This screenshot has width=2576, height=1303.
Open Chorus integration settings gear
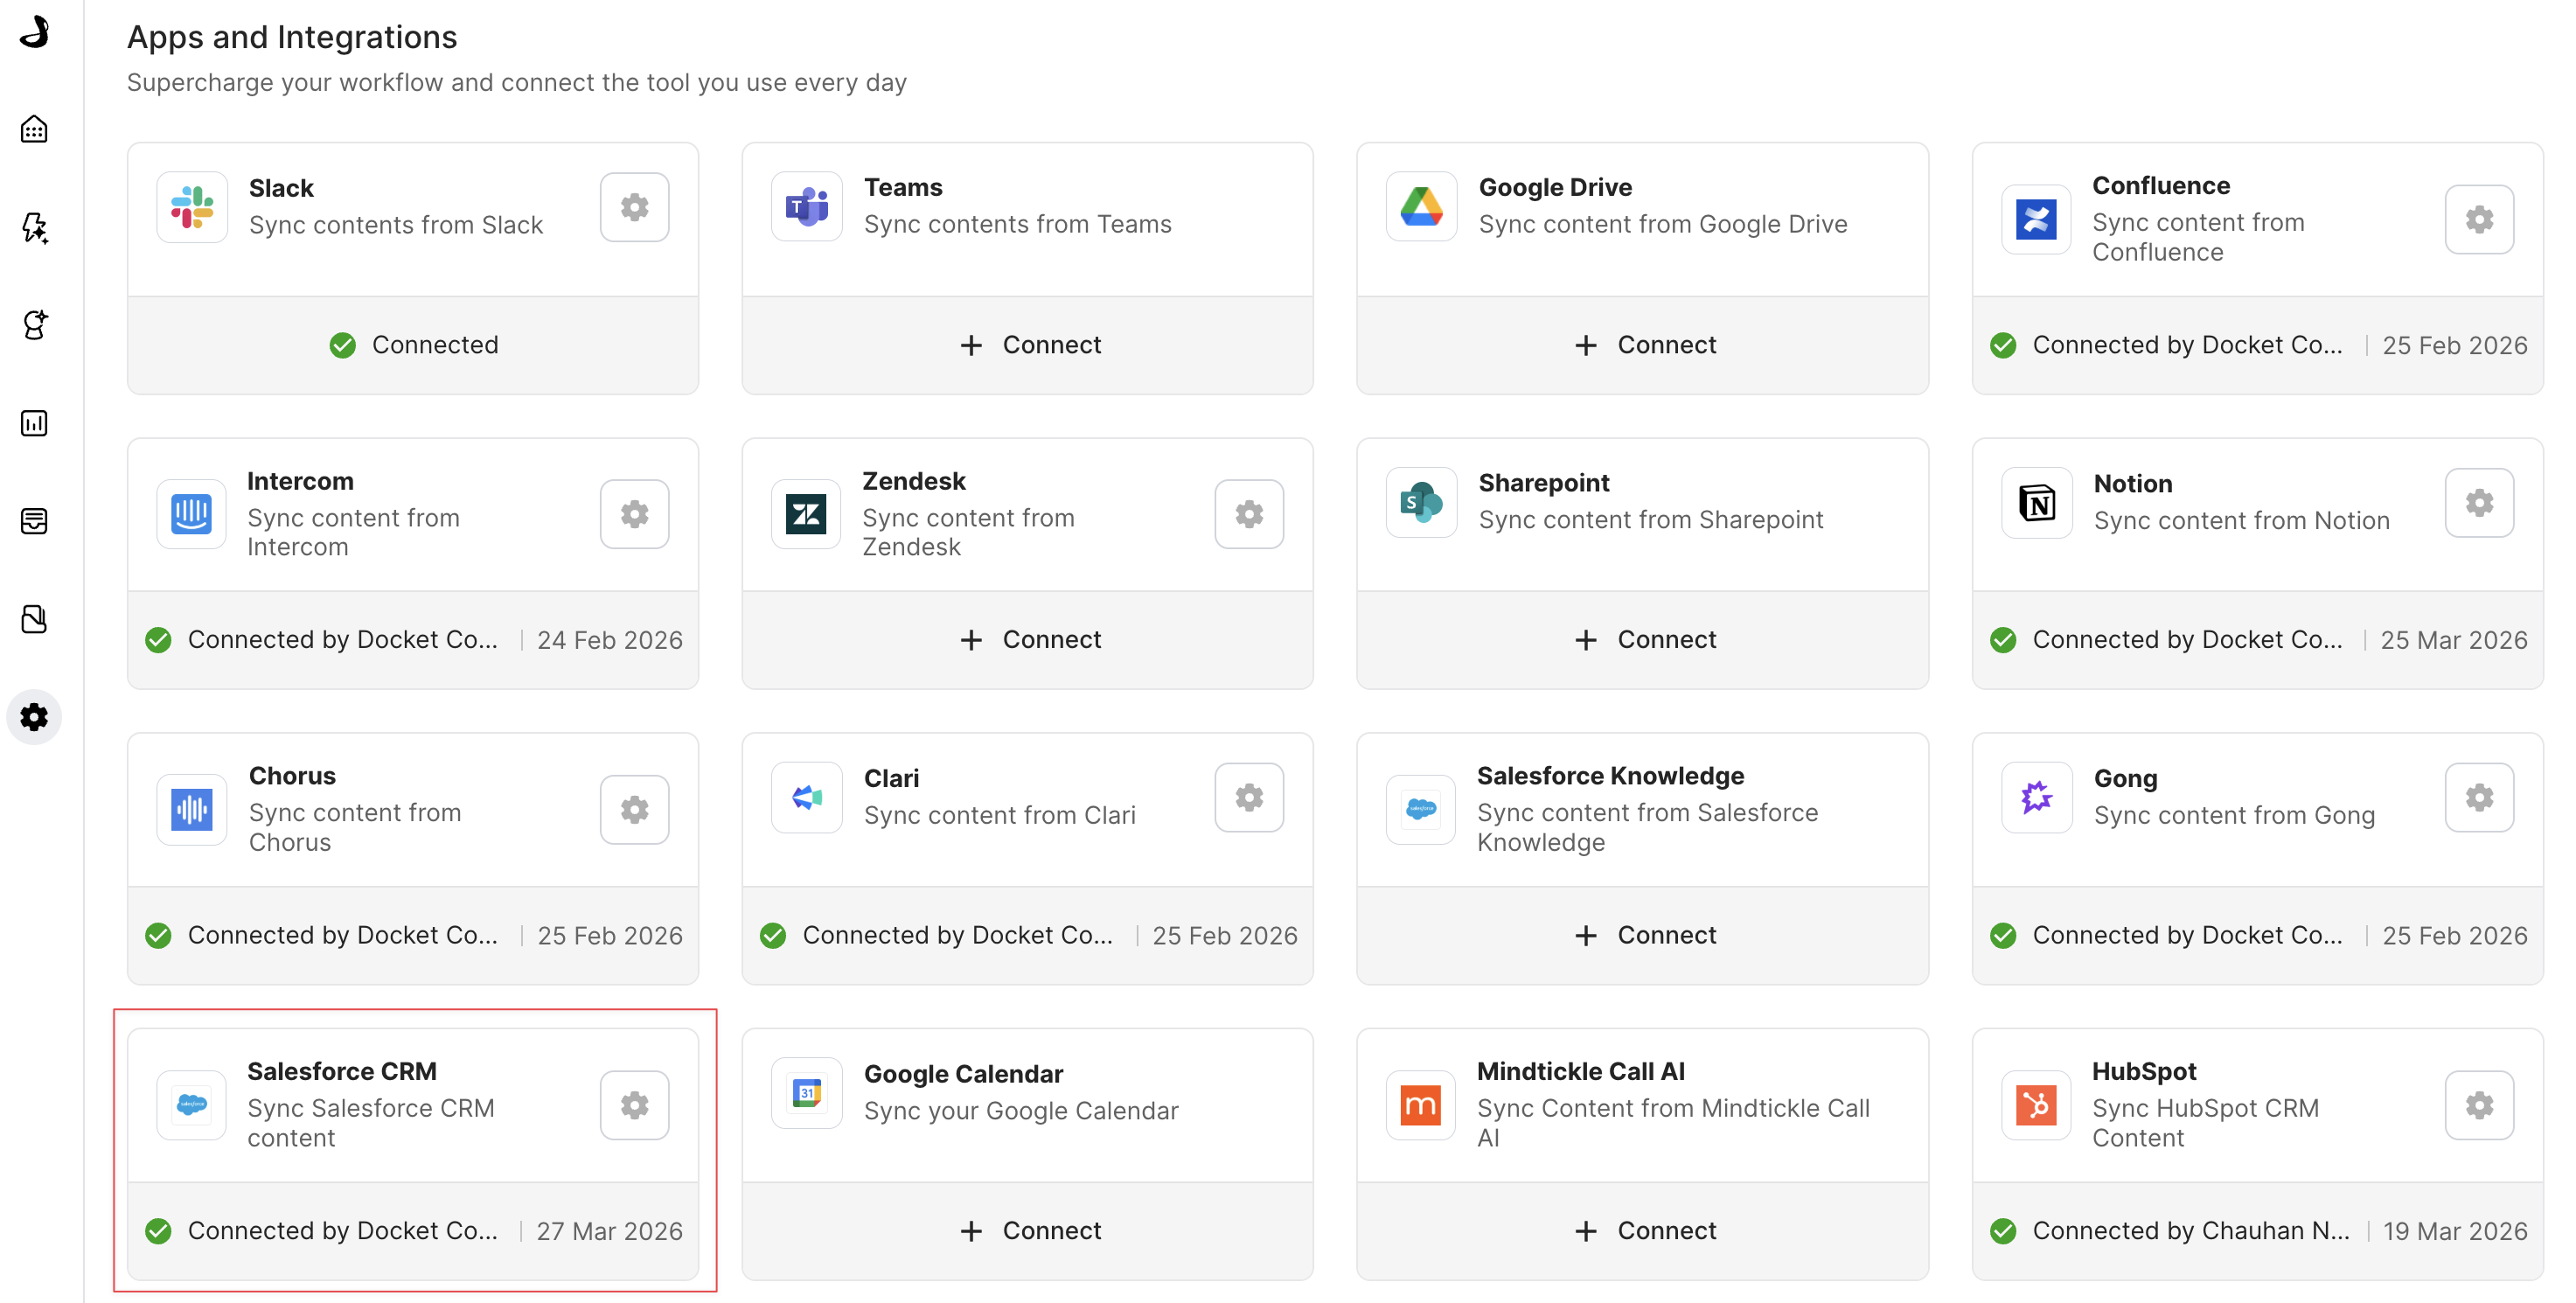coord(634,809)
